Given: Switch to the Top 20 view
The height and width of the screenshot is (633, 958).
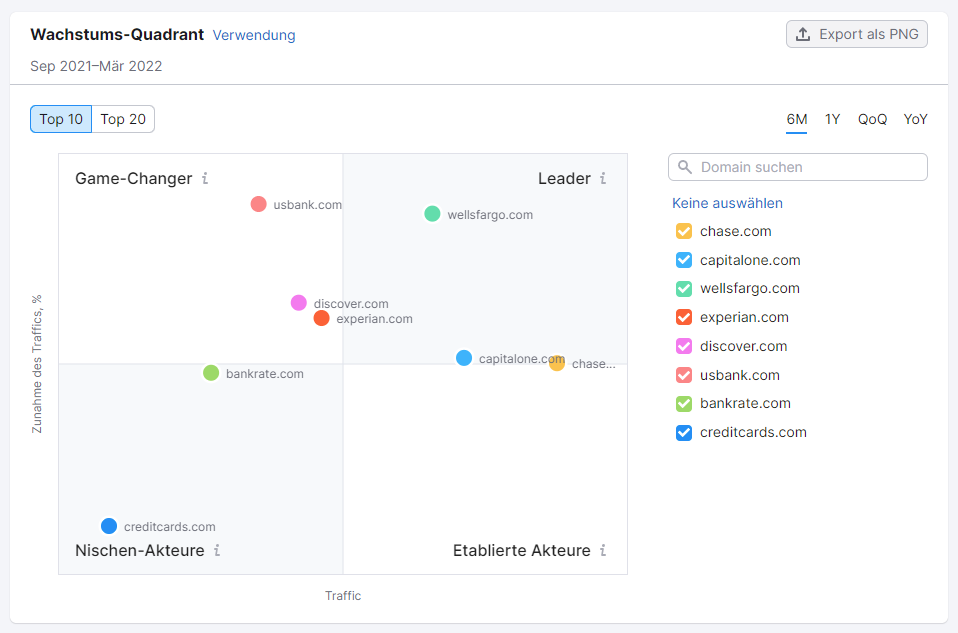Looking at the screenshot, I should coord(123,119).
